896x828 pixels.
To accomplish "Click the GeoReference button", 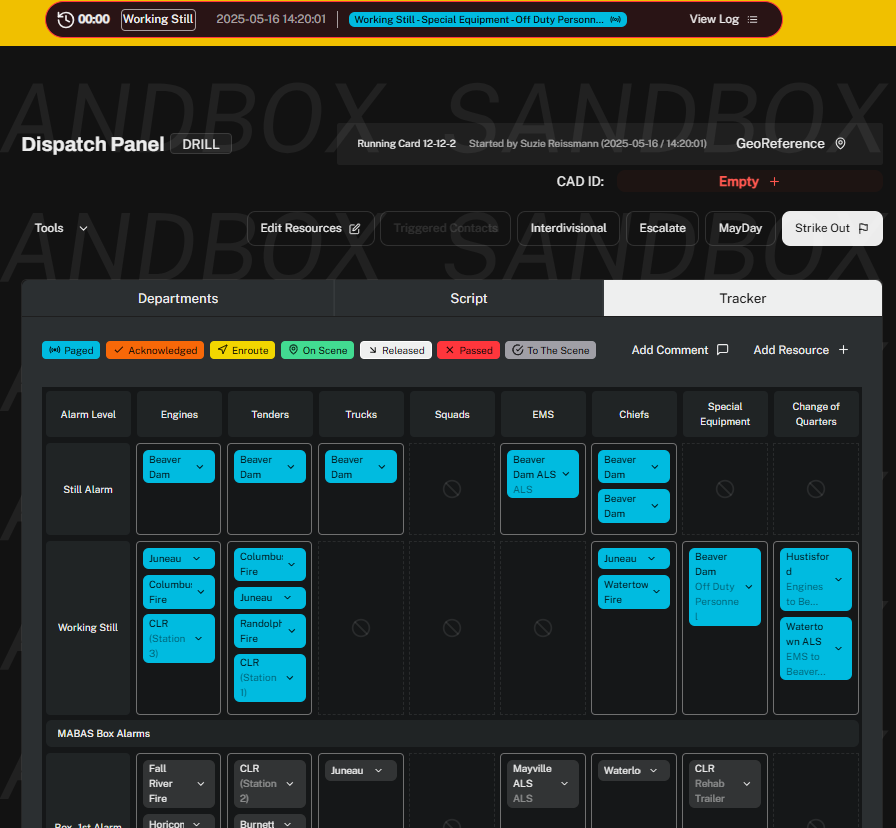I will coord(791,143).
